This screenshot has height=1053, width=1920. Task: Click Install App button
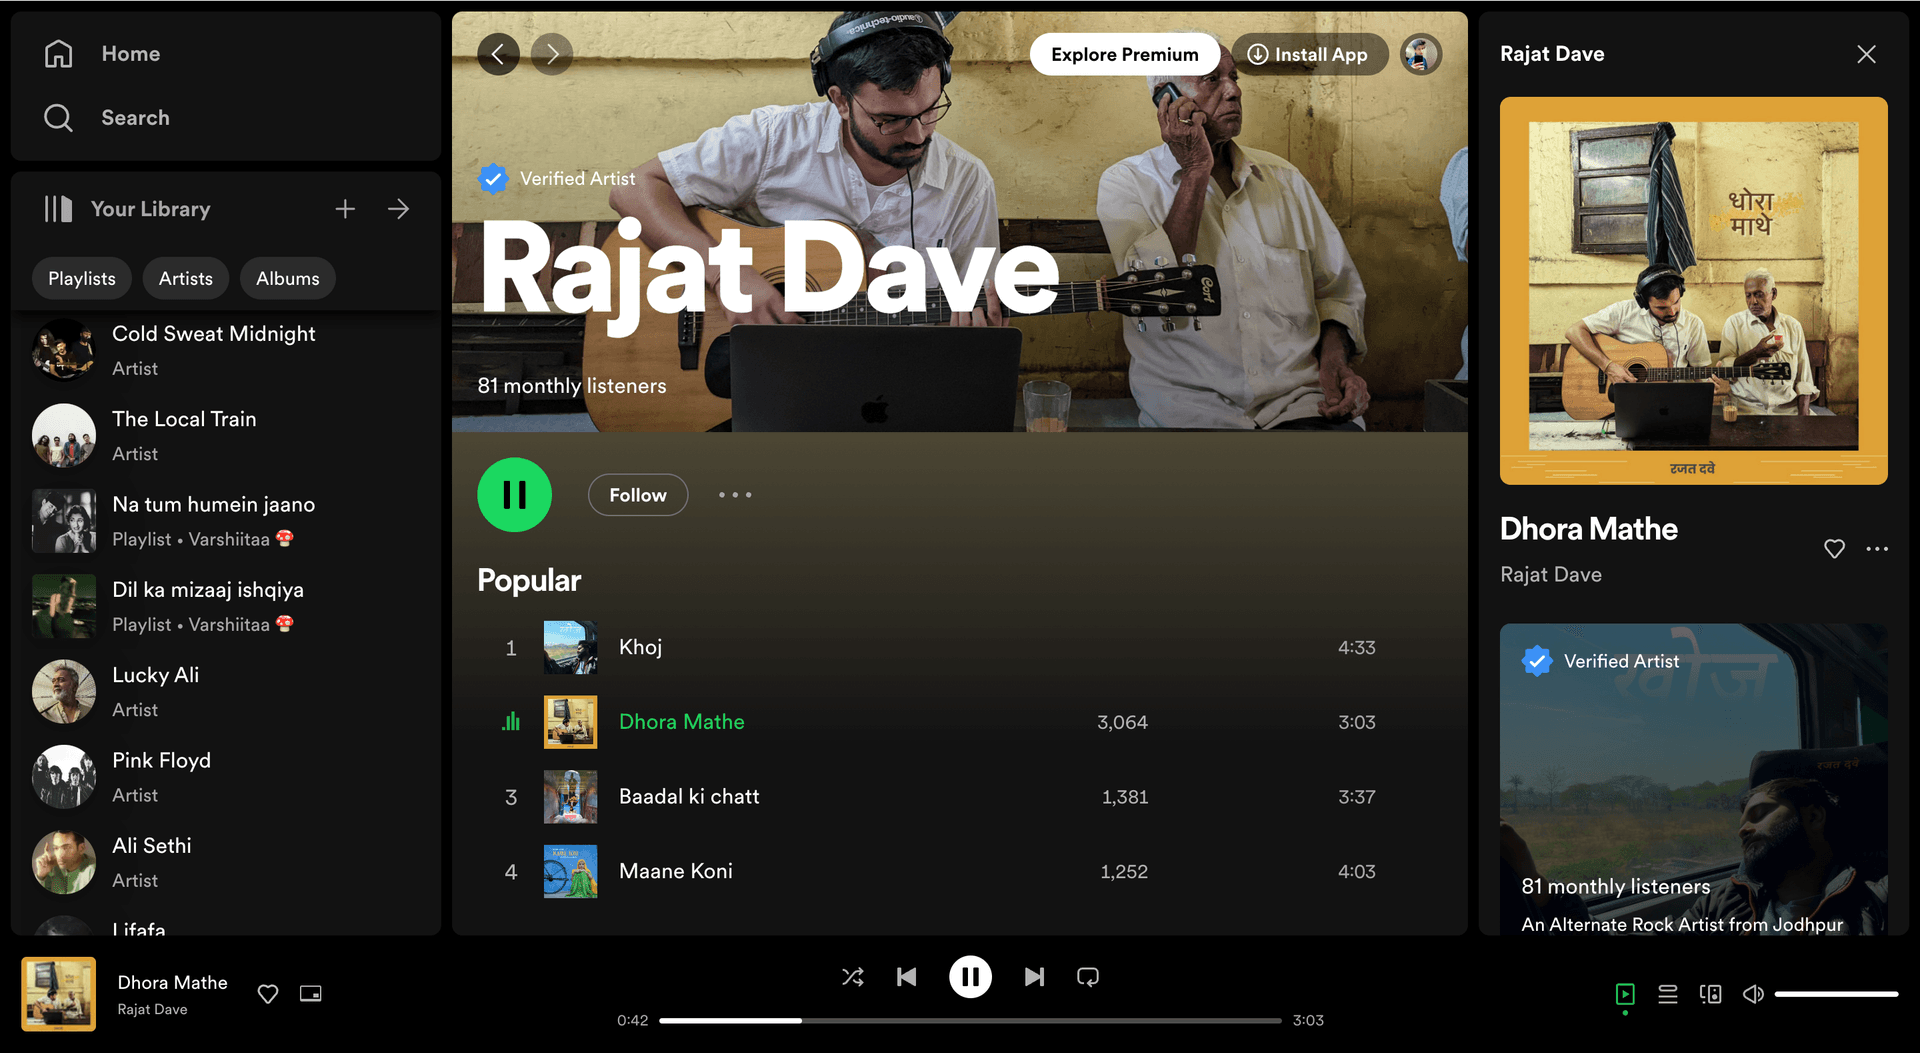pyautogui.click(x=1310, y=54)
